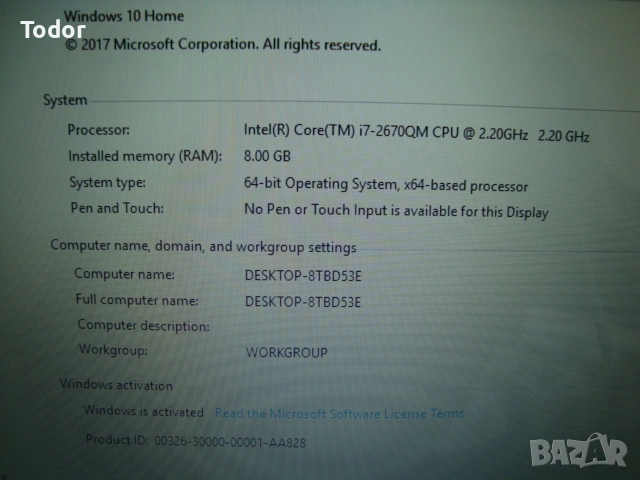
Task: Click the Full computer name label
Action: pos(136,299)
